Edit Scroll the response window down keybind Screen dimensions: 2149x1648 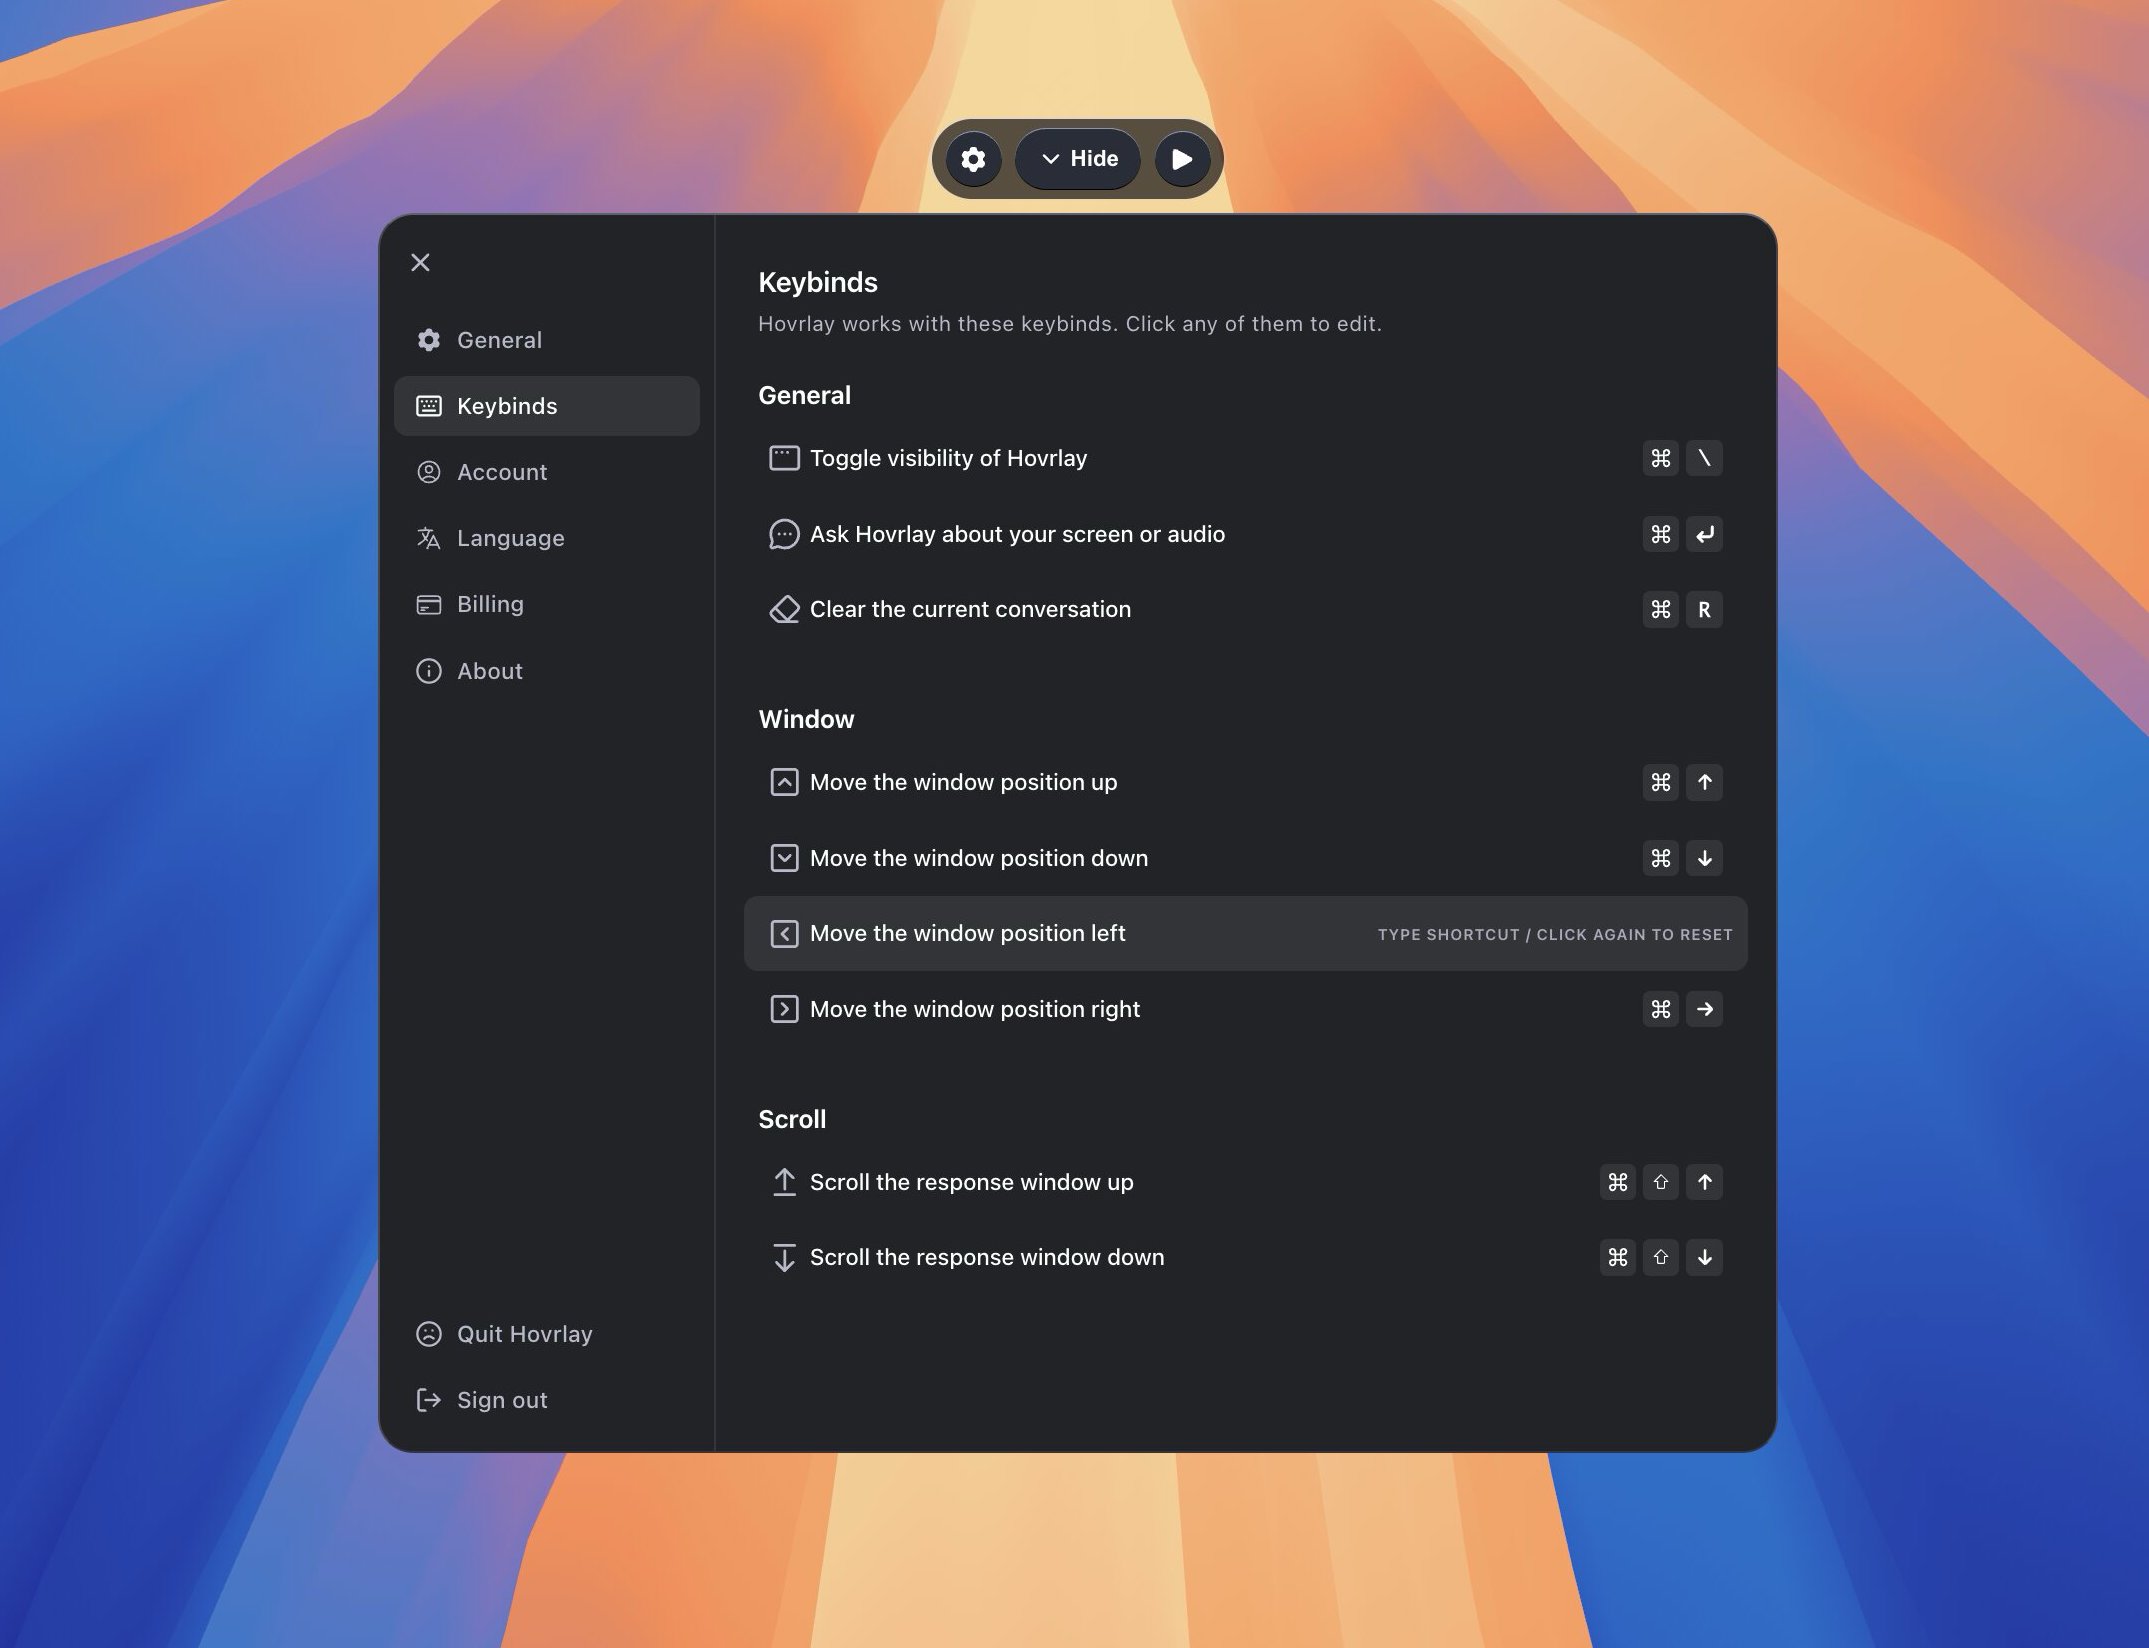[x=1245, y=1257]
